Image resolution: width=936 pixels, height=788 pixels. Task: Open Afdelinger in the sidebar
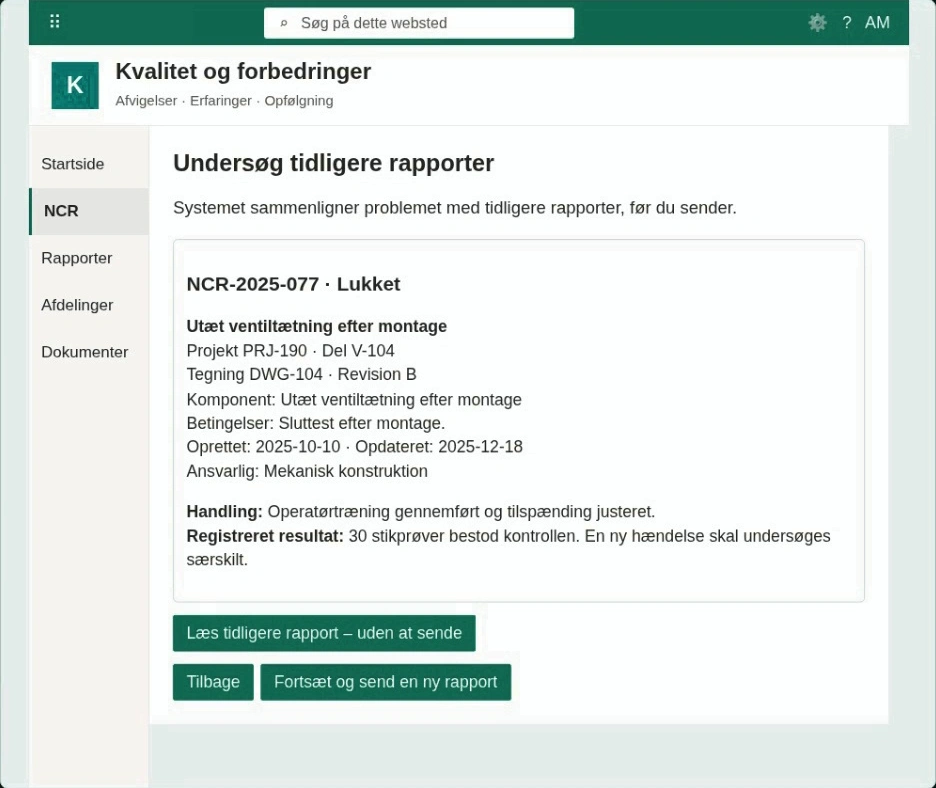(89, 305)
